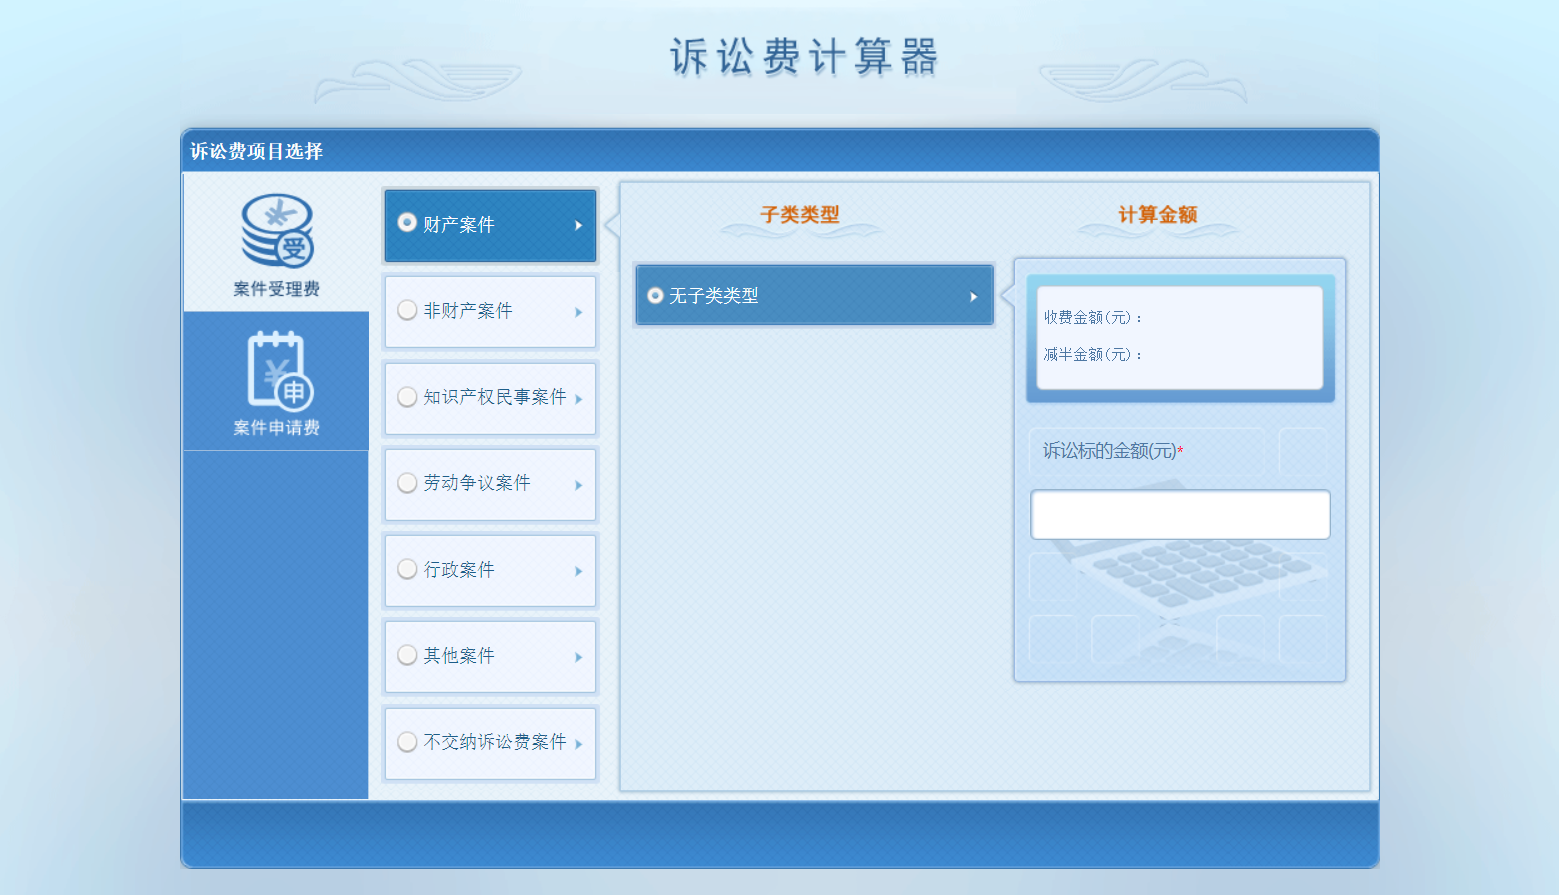The height and width of the screenshot is (895, 1559).
Task: Expand arrow on the 财产案件 item
Action: [x=578, y=226]
